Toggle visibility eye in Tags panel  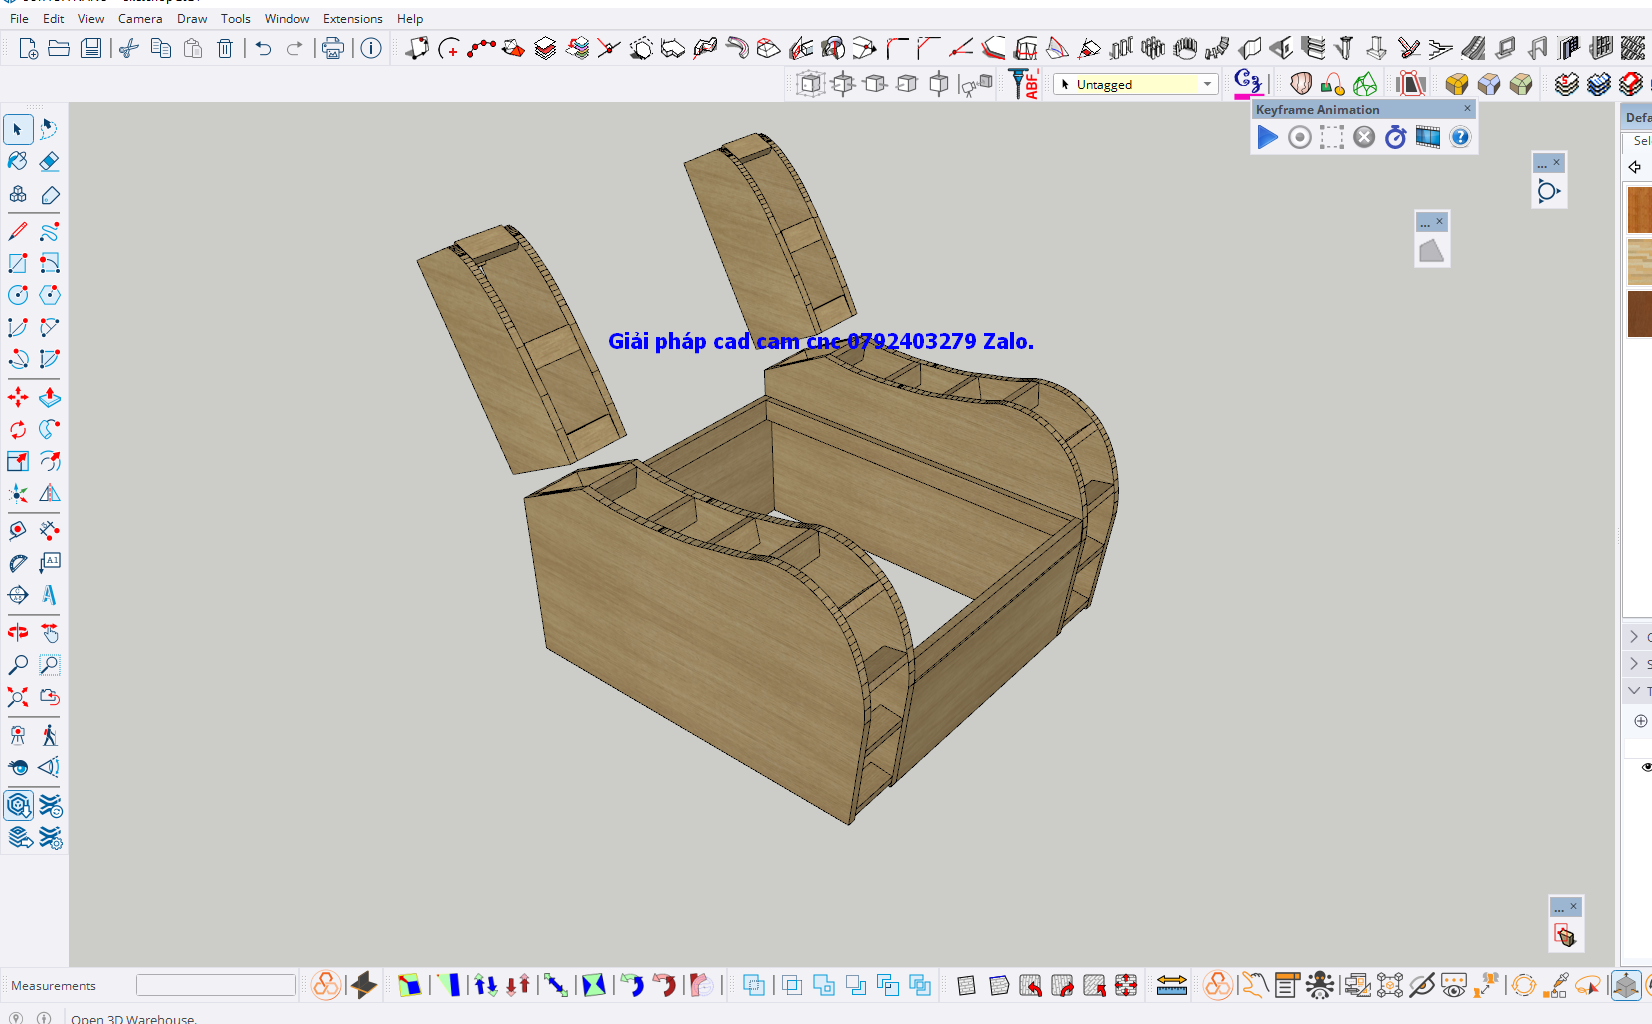click(x=1645, y=767)
